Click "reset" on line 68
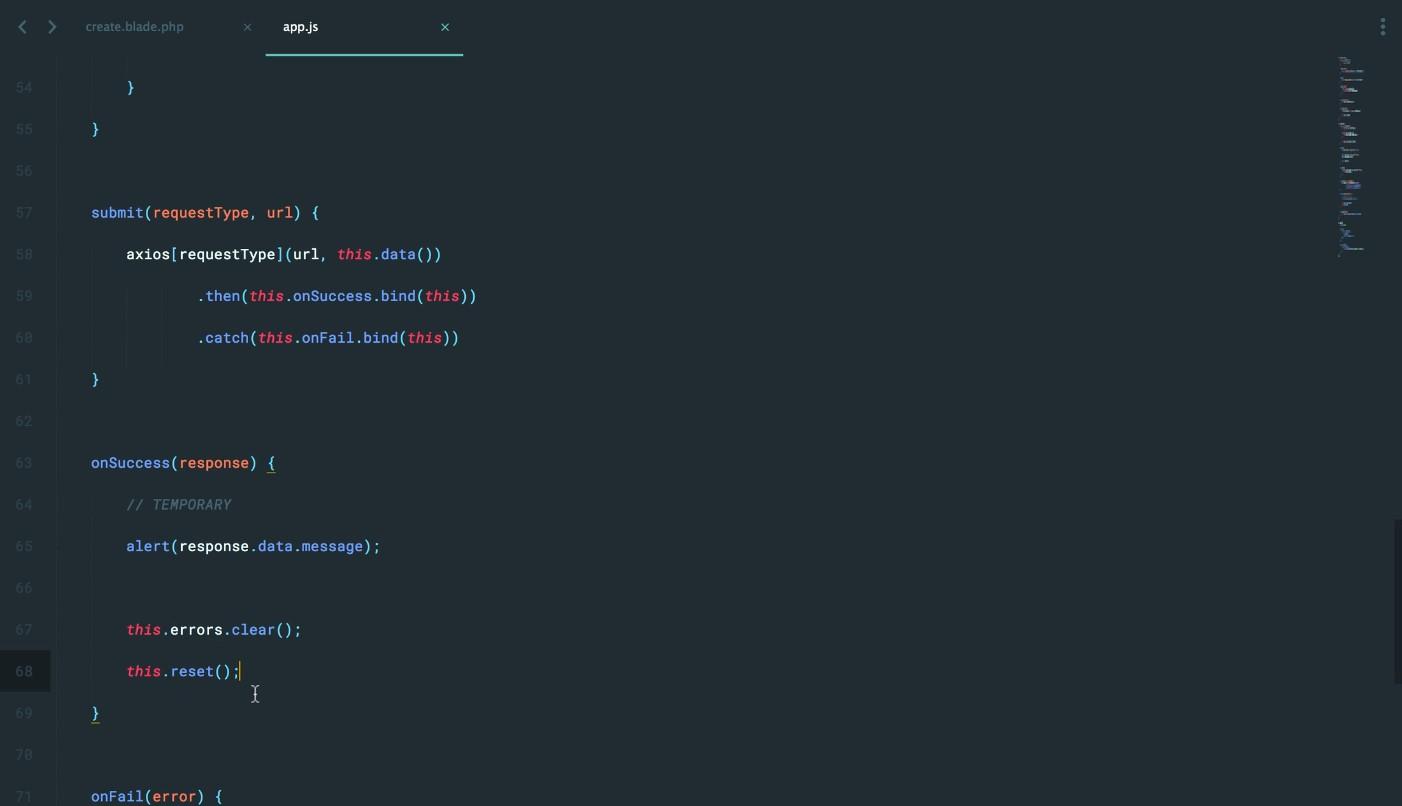 (x=192, y=672)
